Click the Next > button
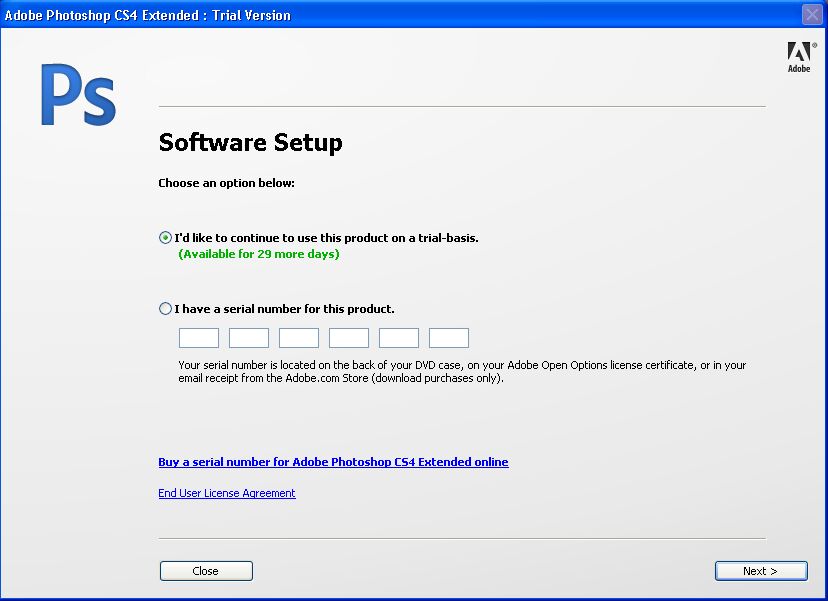This screenshot has height=601, width=828. [x=761, y=571]
